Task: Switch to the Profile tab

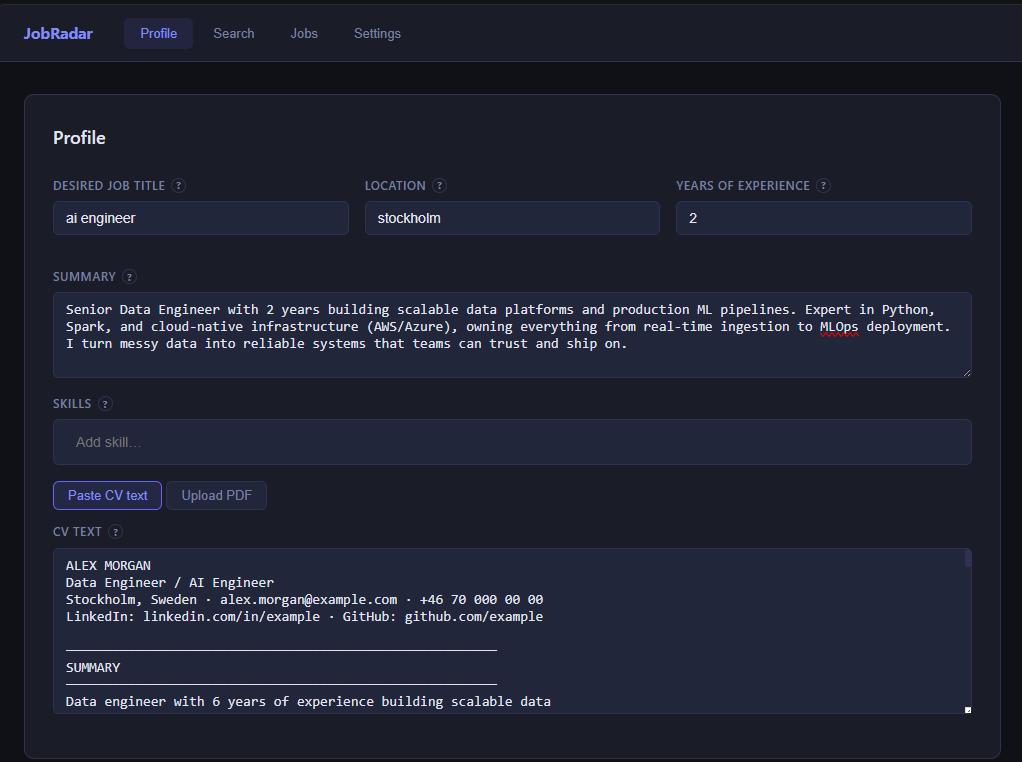Action: pos(158,34)
